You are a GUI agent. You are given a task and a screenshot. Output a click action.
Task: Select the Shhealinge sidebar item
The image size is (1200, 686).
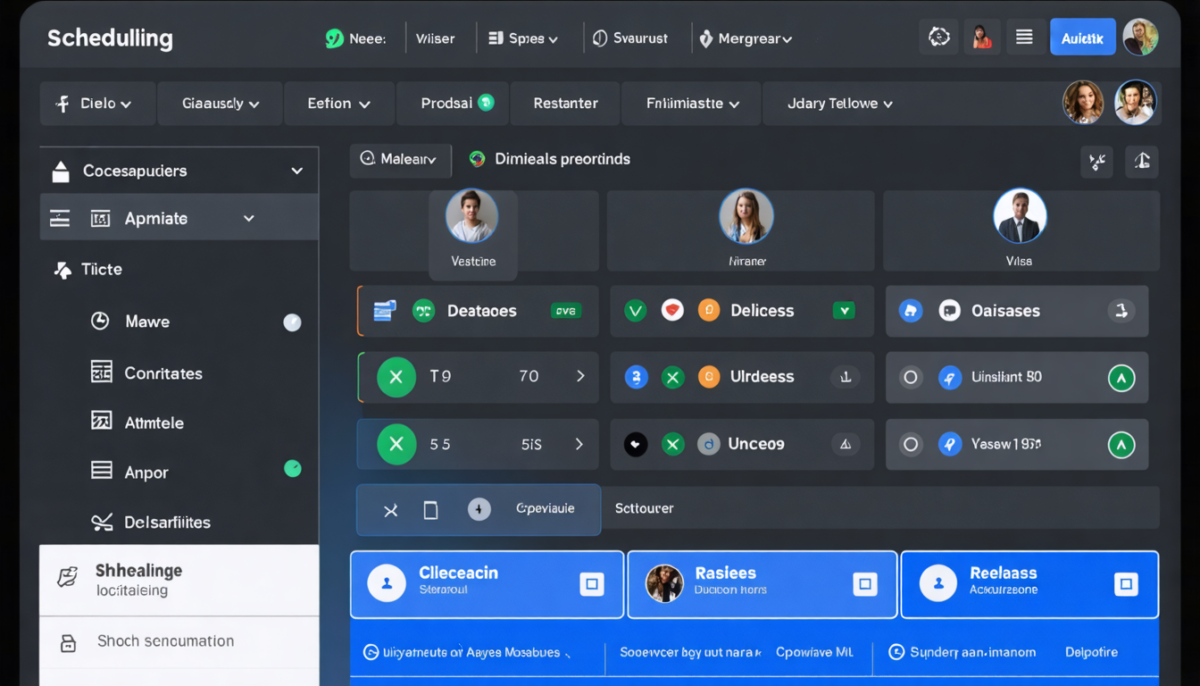point(179,580)
